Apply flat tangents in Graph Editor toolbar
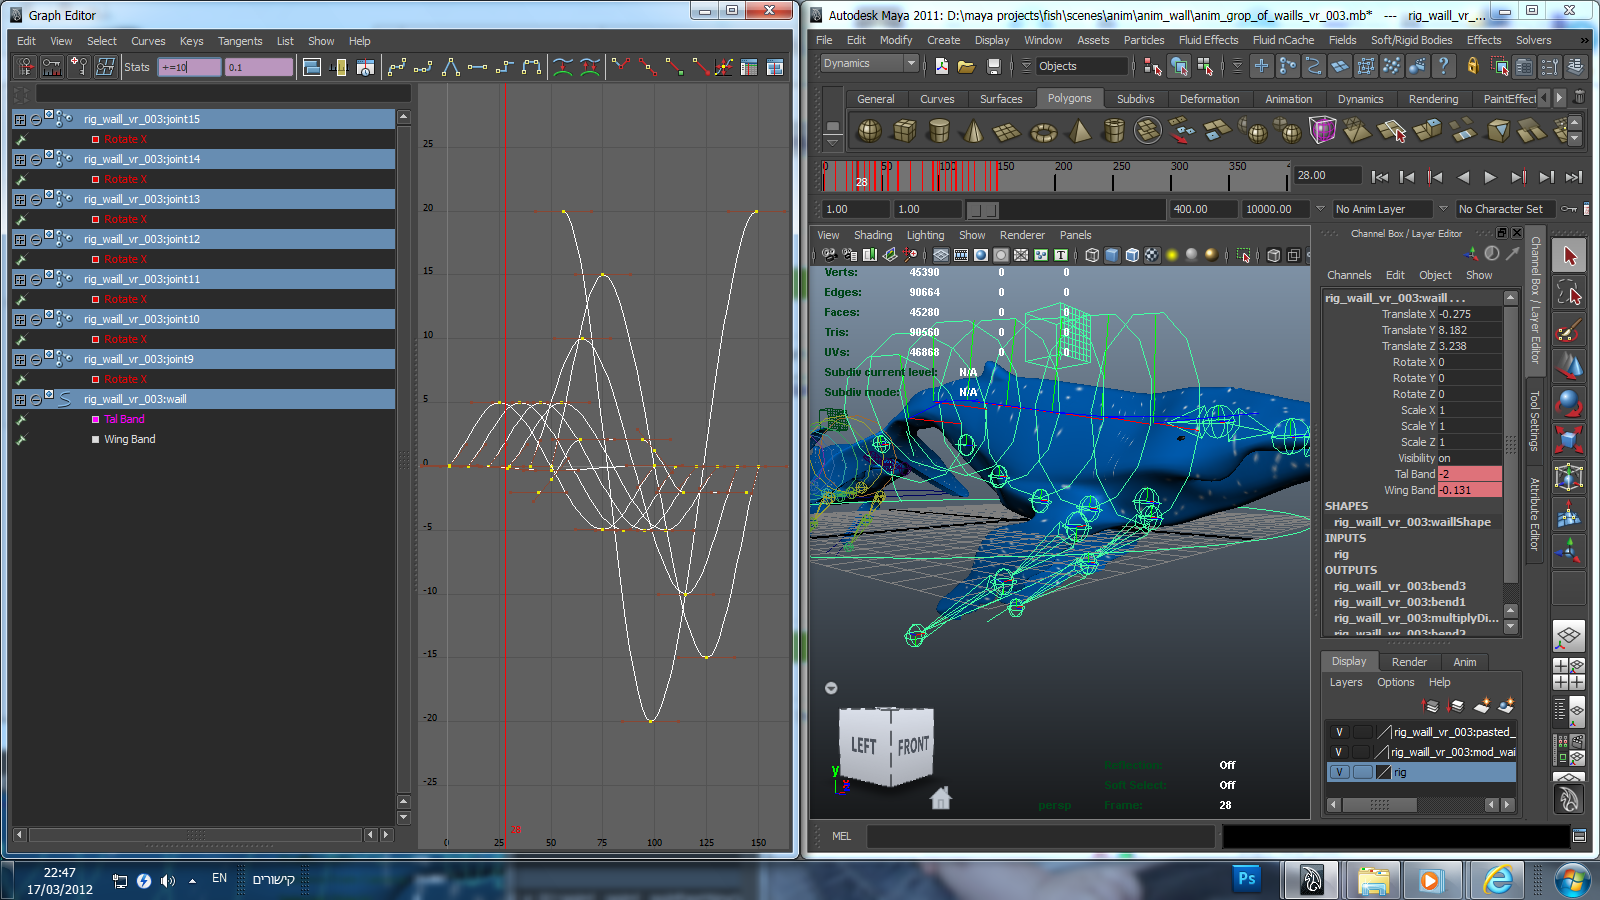1600x900 pixels. pyautogui.click(x=477, y=67)
